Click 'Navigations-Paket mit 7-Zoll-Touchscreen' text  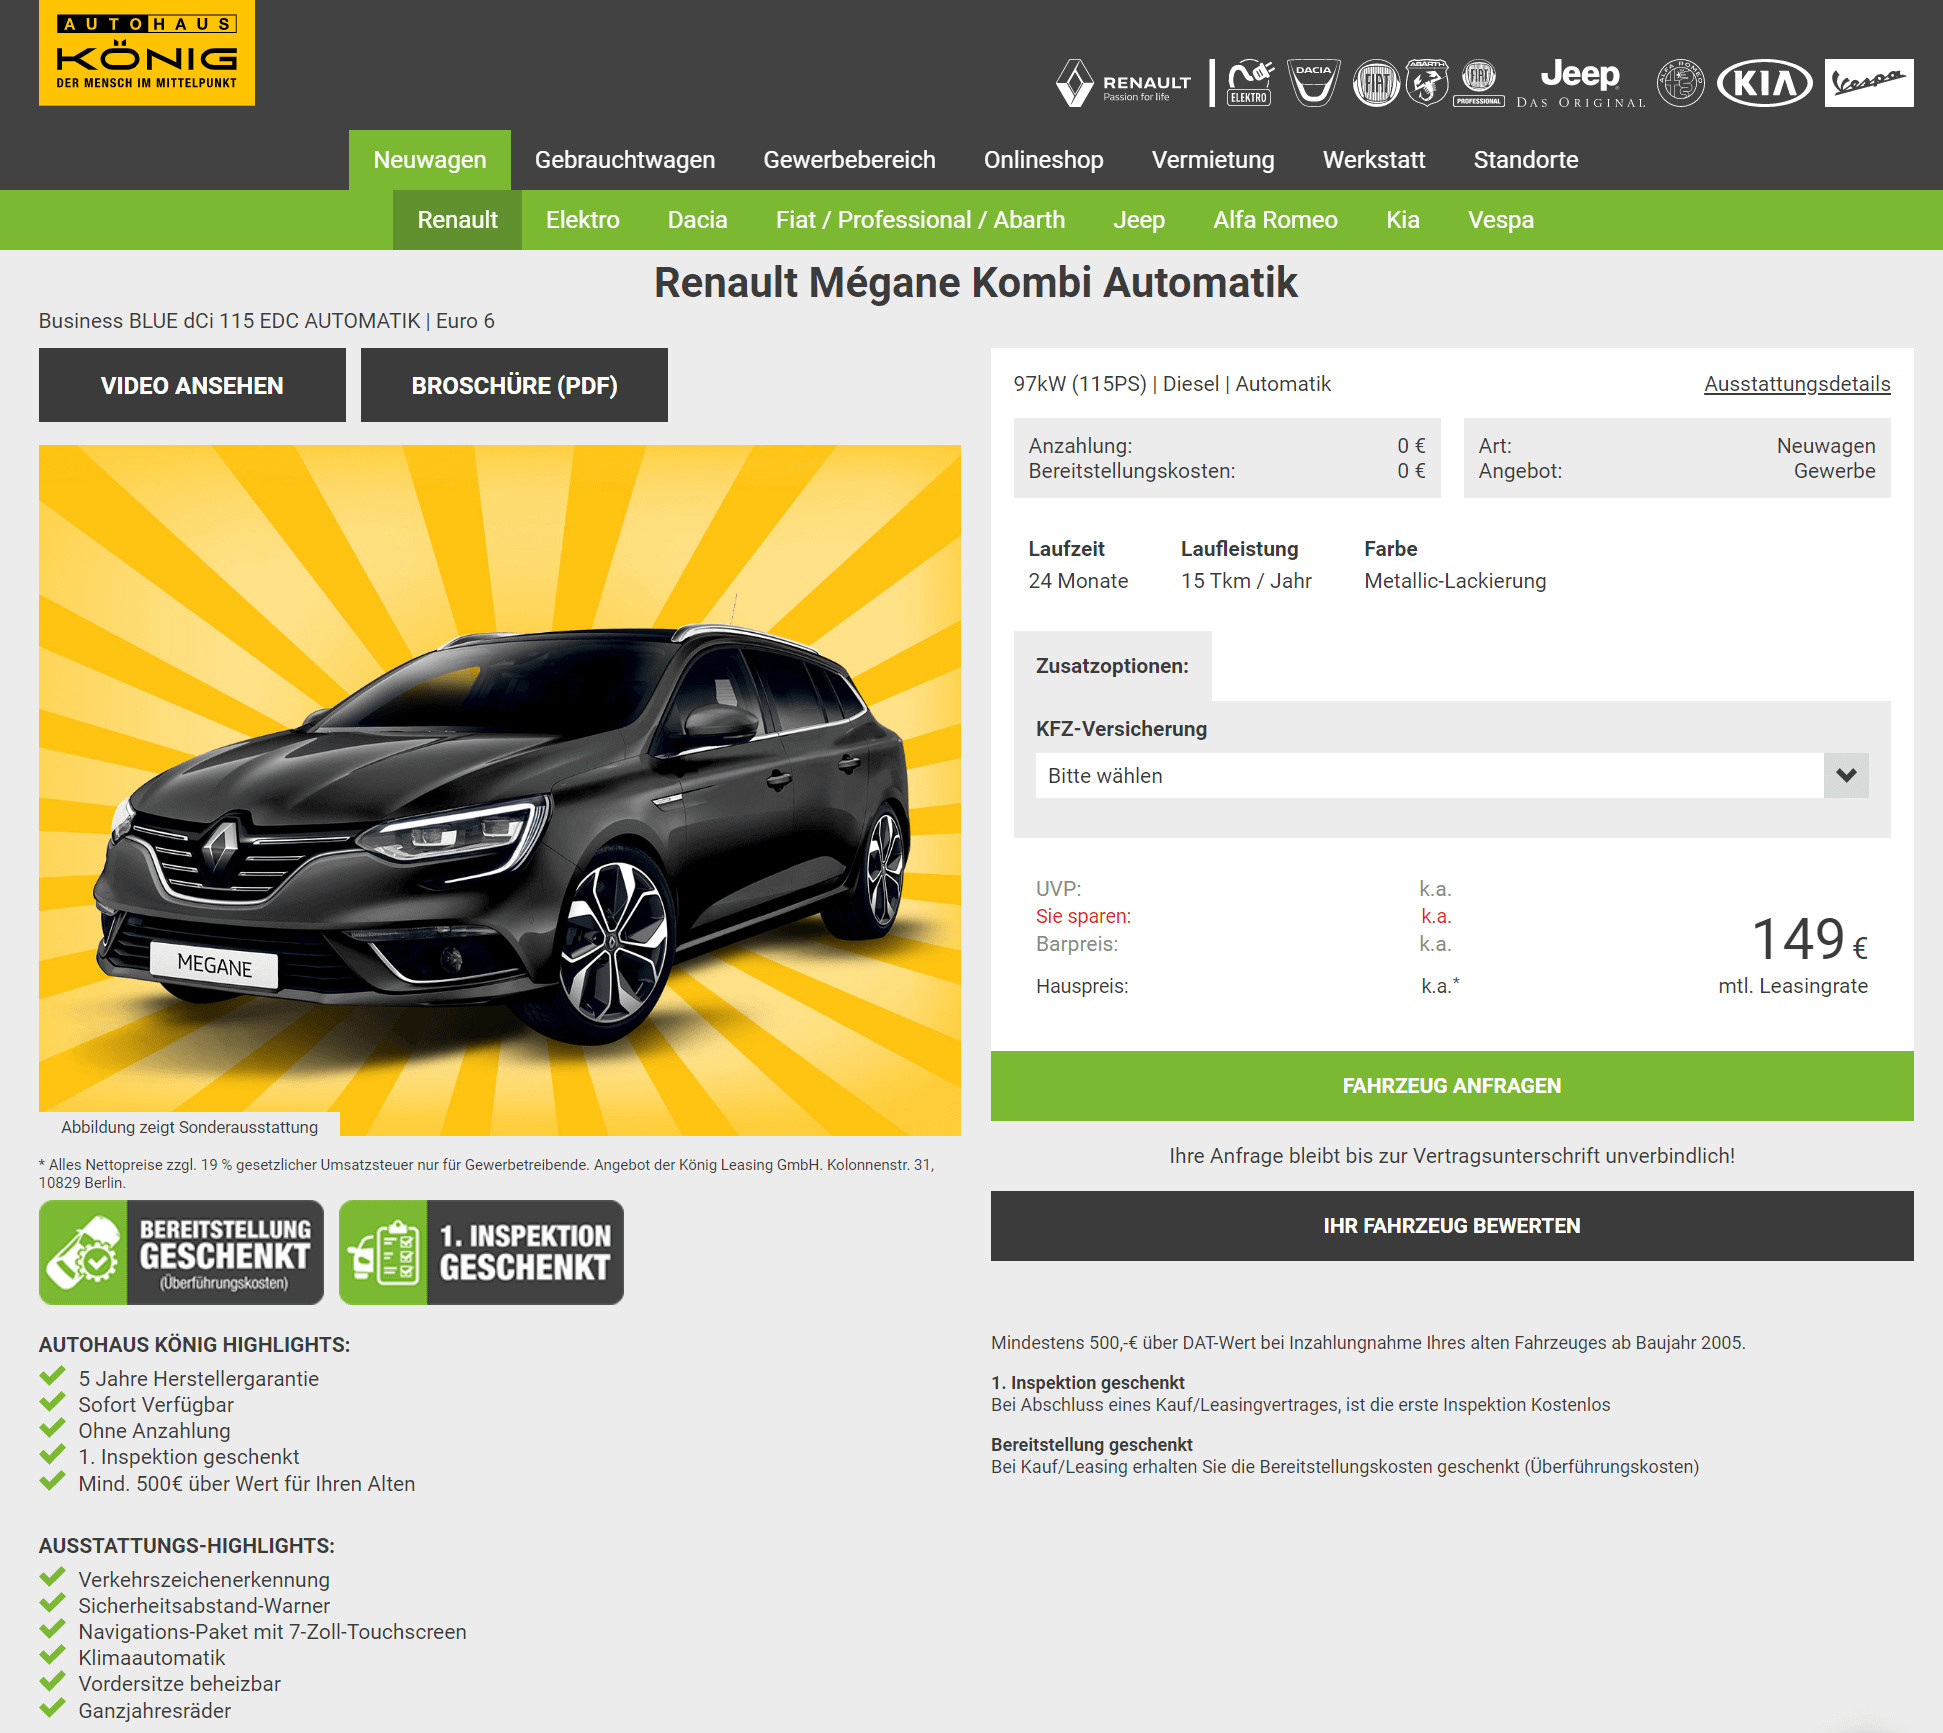[x=273, y=1632]
